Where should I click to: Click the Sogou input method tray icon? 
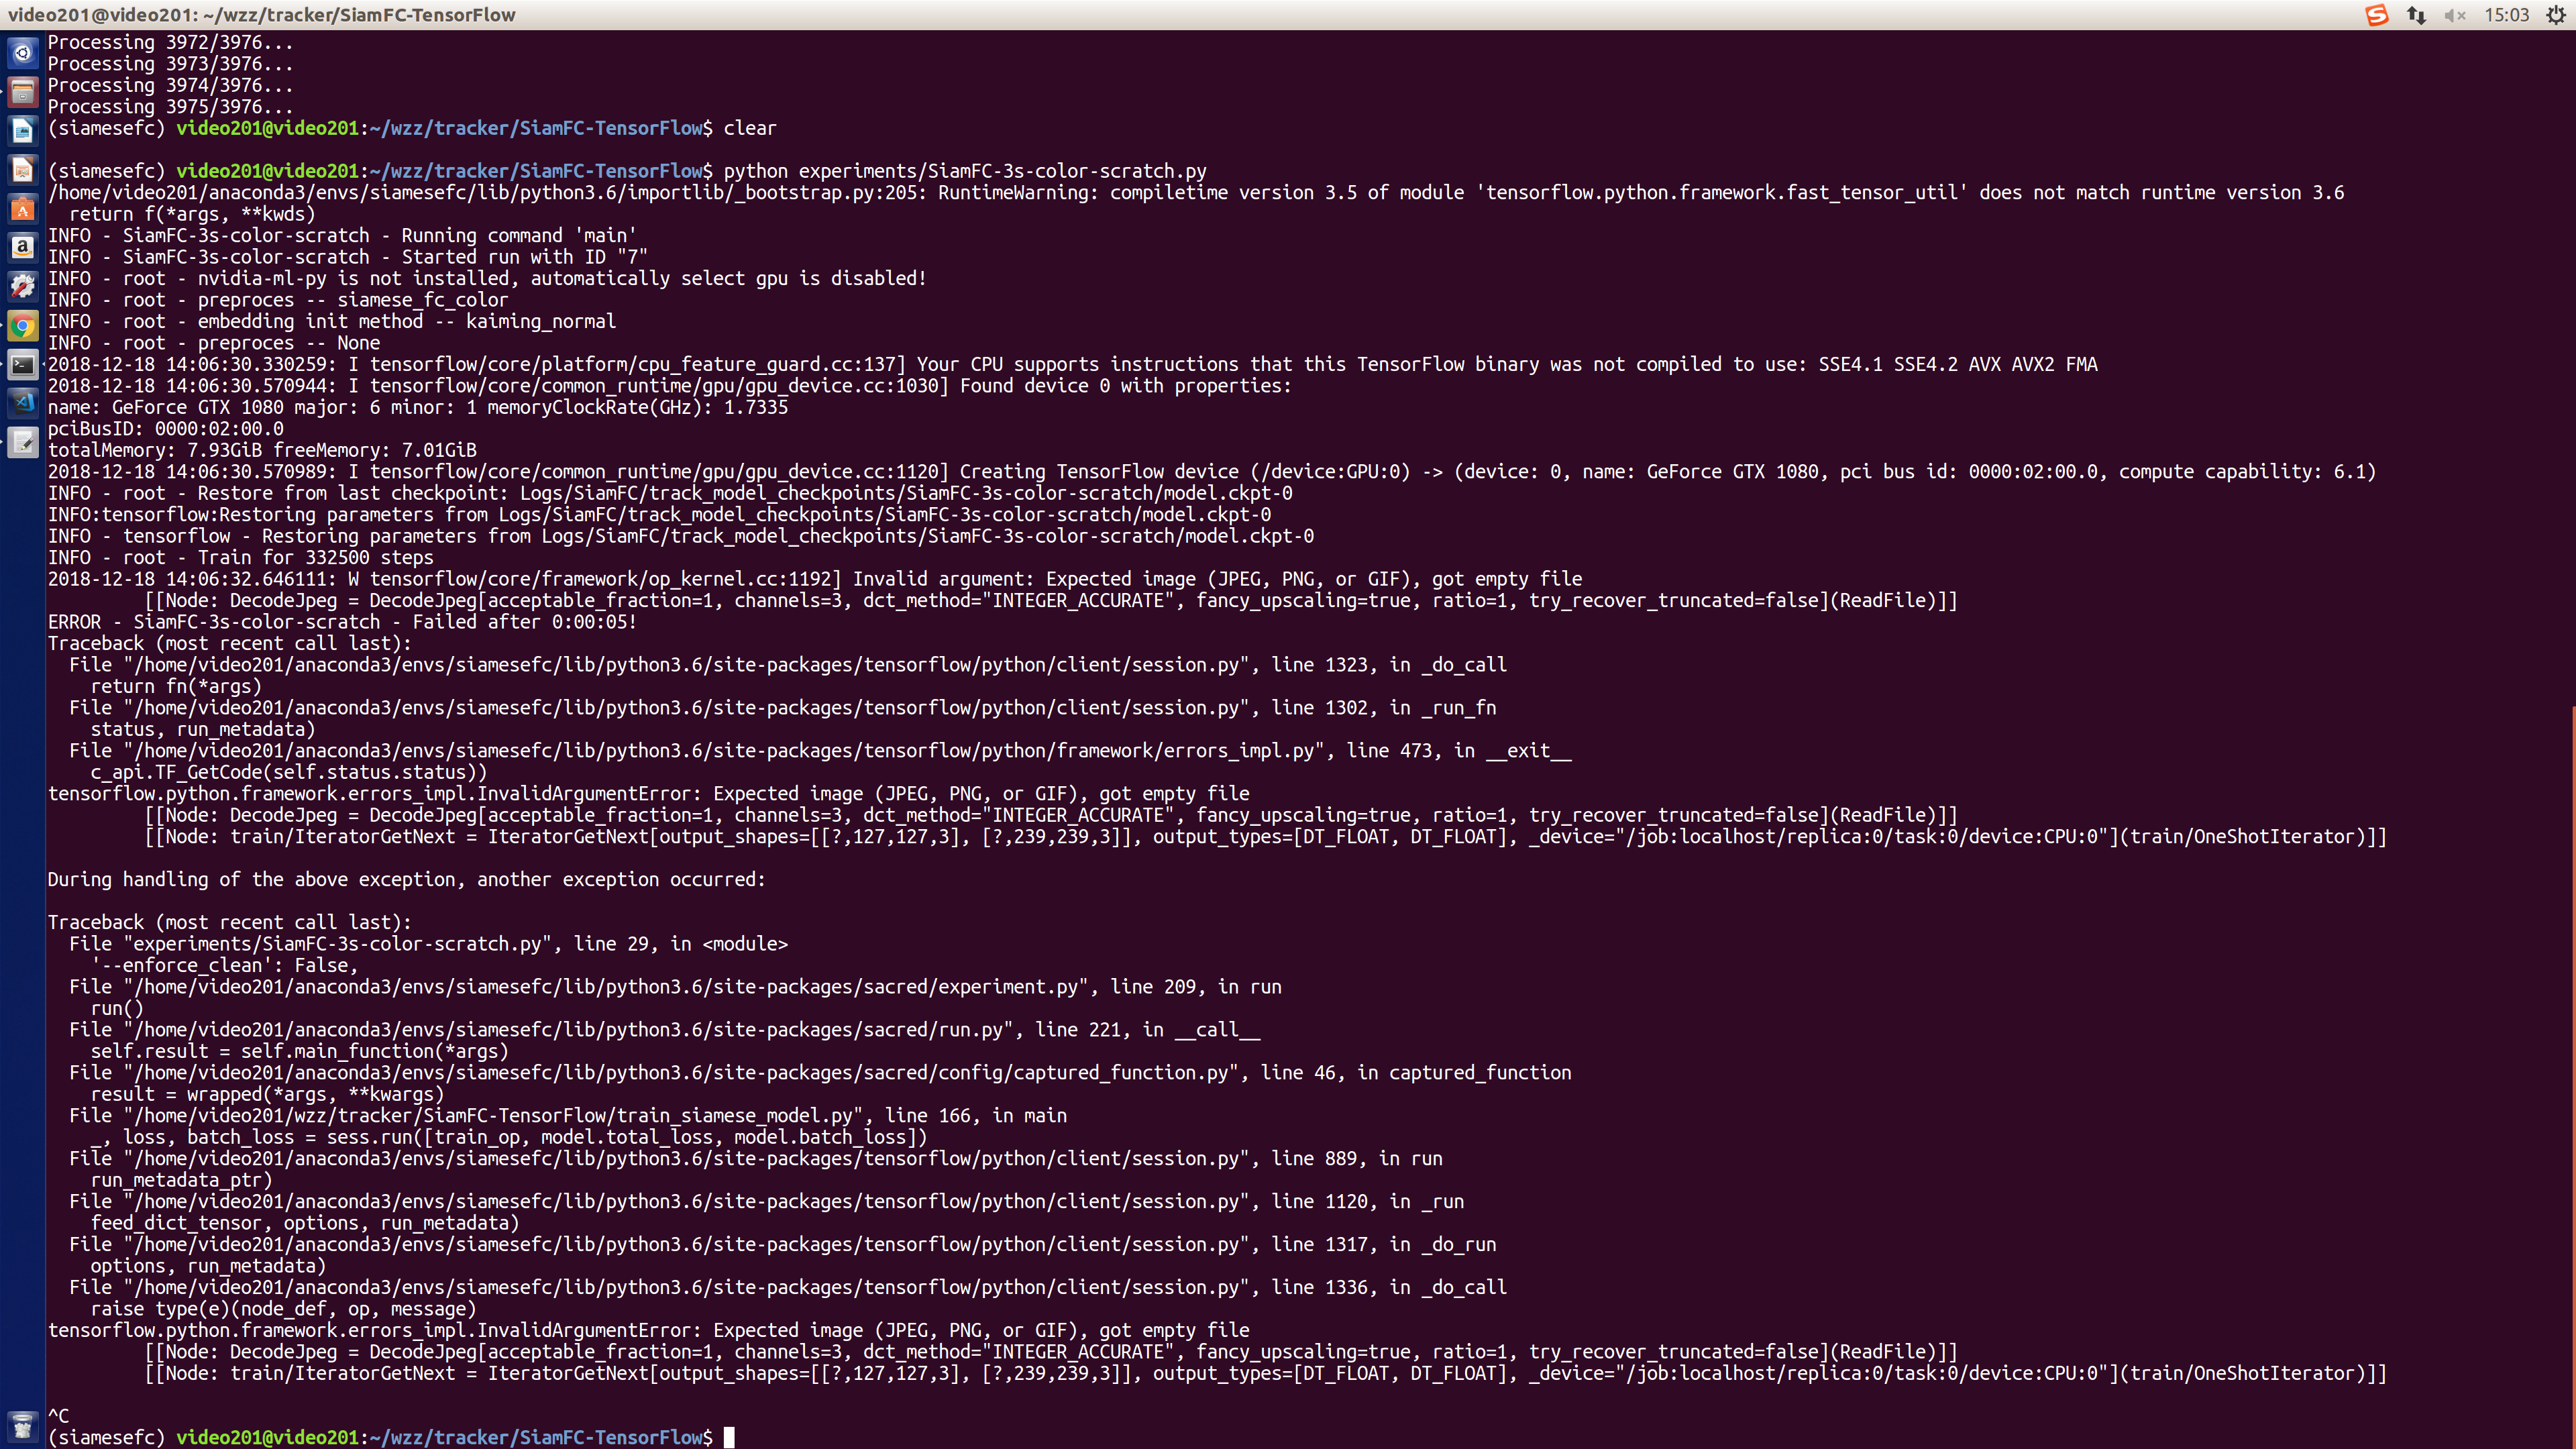click(2377, 15)
